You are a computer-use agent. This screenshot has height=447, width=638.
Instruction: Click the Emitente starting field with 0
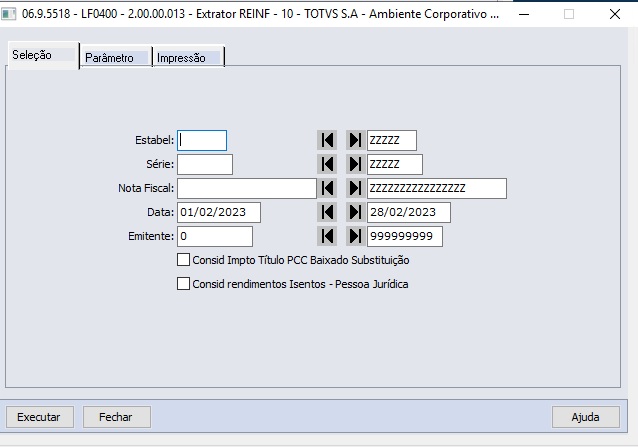click(215, 236)
